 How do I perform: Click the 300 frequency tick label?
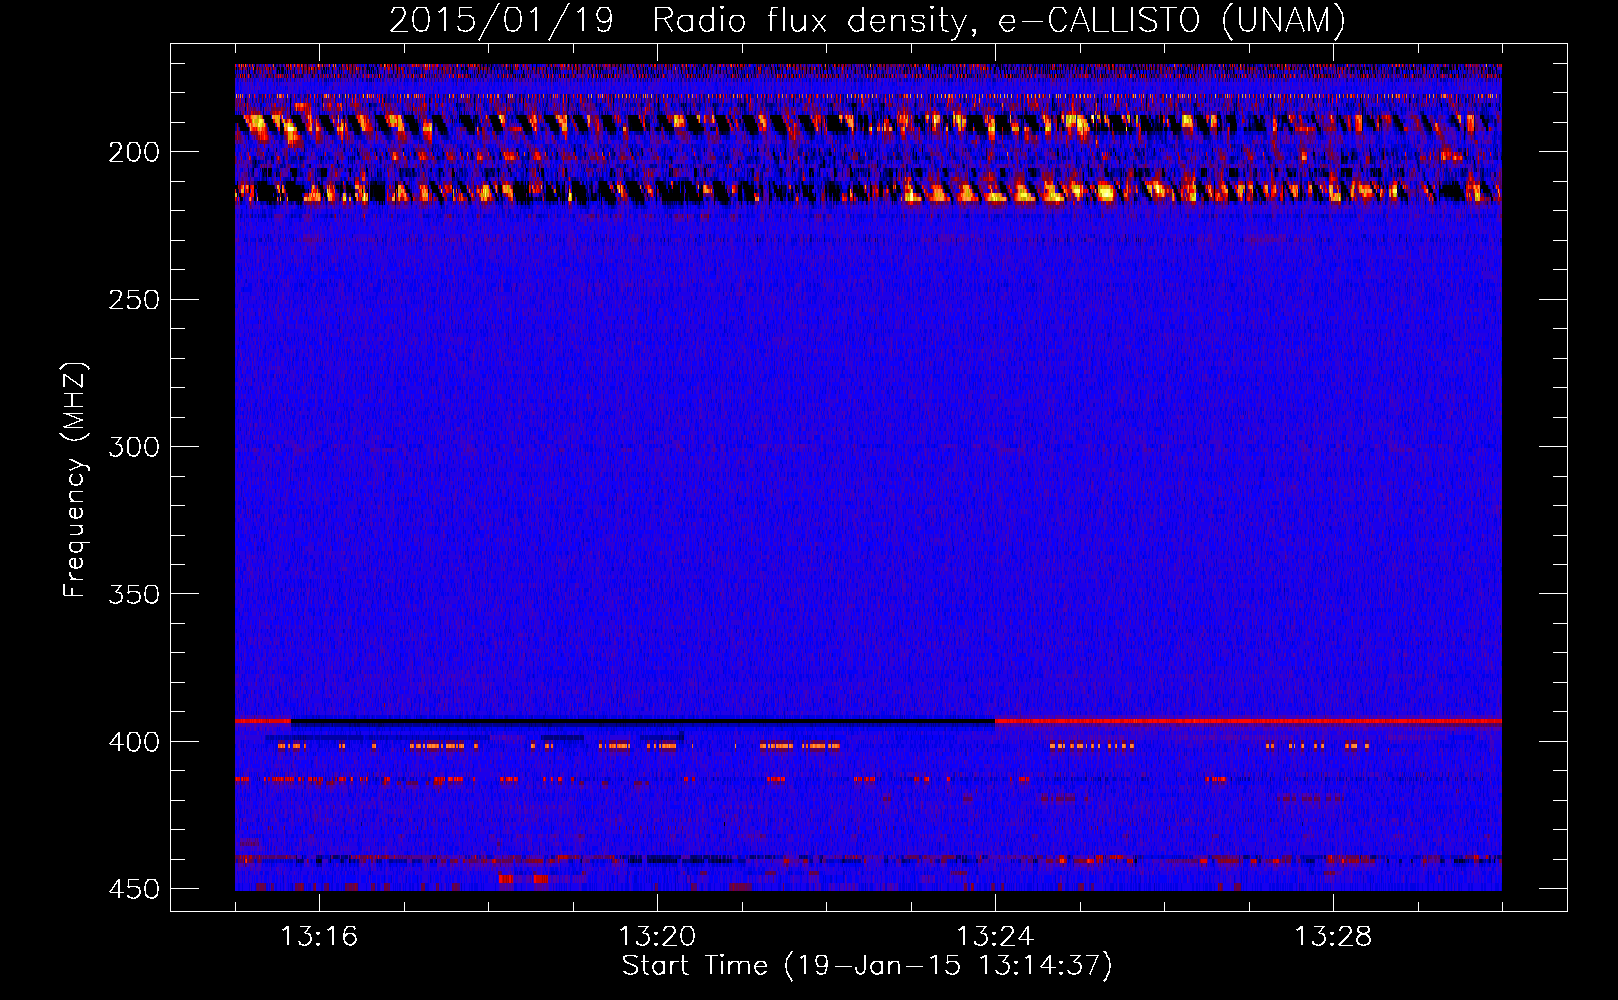click(134, 447)
